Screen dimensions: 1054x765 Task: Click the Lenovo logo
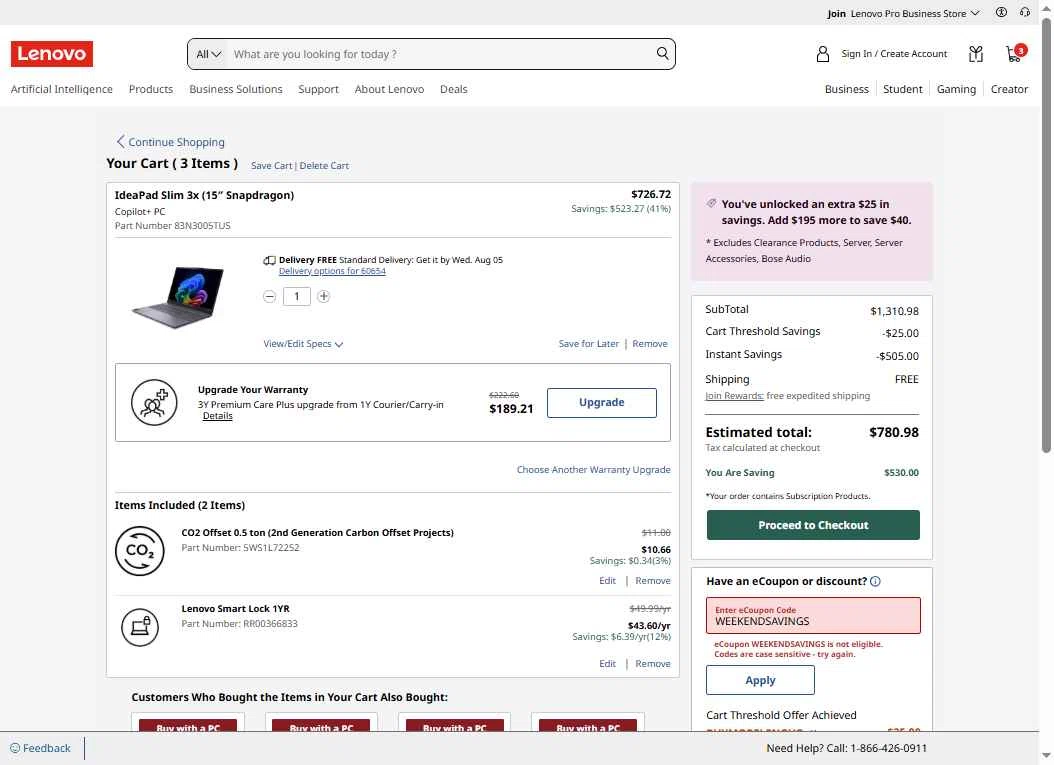click(52, 54)
